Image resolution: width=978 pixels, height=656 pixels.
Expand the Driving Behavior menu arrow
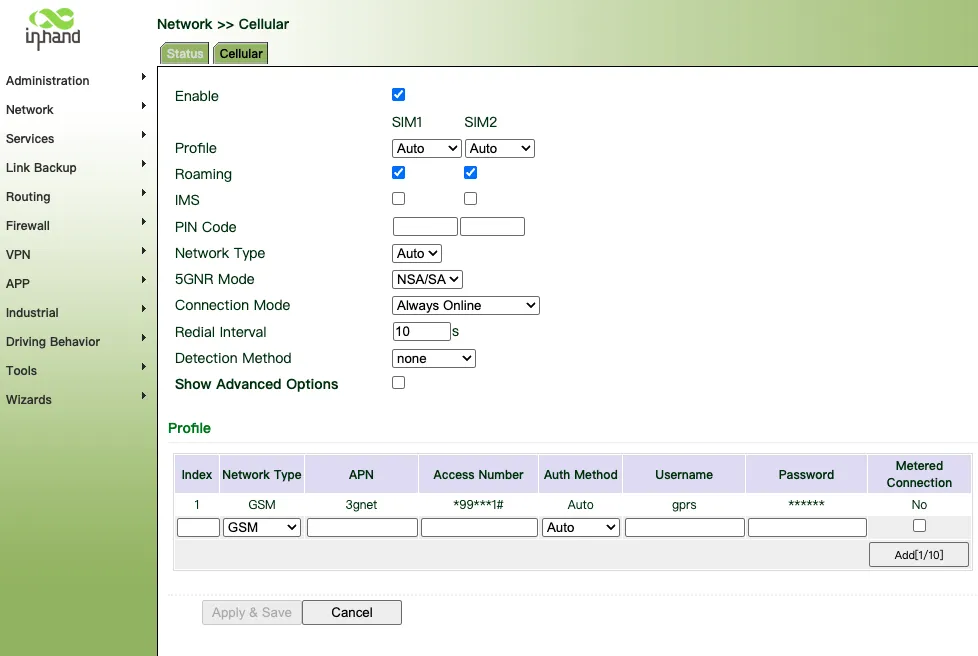click(143, 337)
